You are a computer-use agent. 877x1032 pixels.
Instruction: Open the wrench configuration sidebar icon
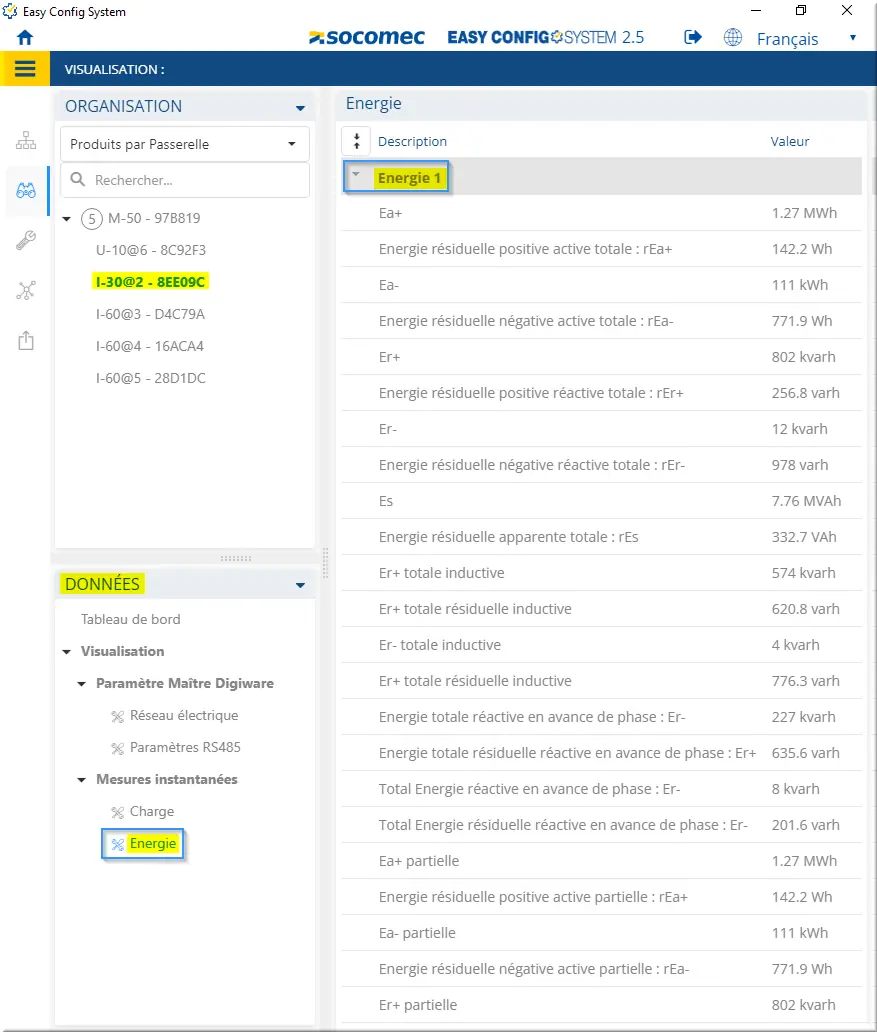coord(26,240)
